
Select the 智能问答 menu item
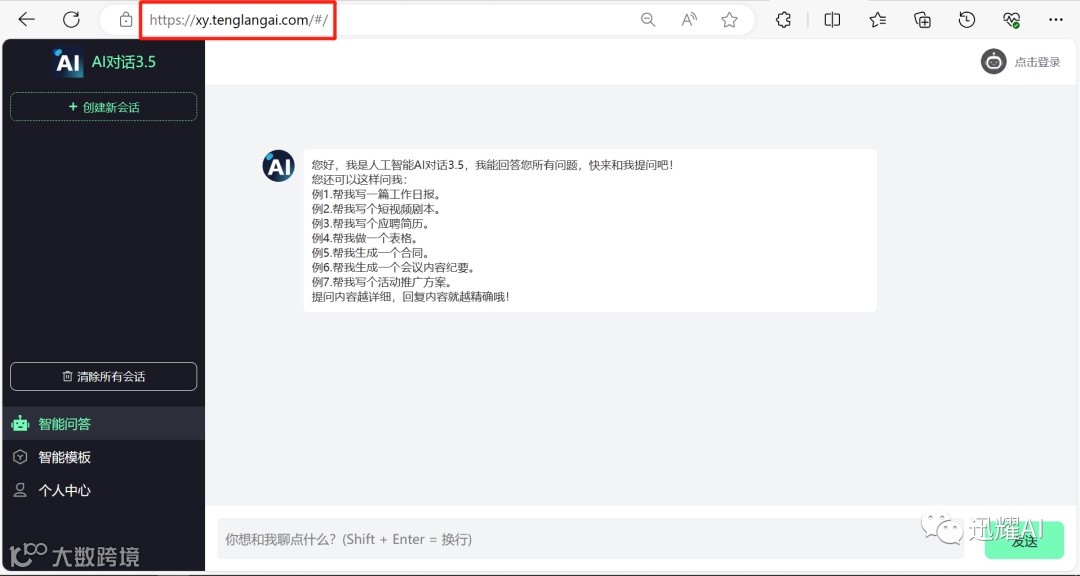[103, 424]
